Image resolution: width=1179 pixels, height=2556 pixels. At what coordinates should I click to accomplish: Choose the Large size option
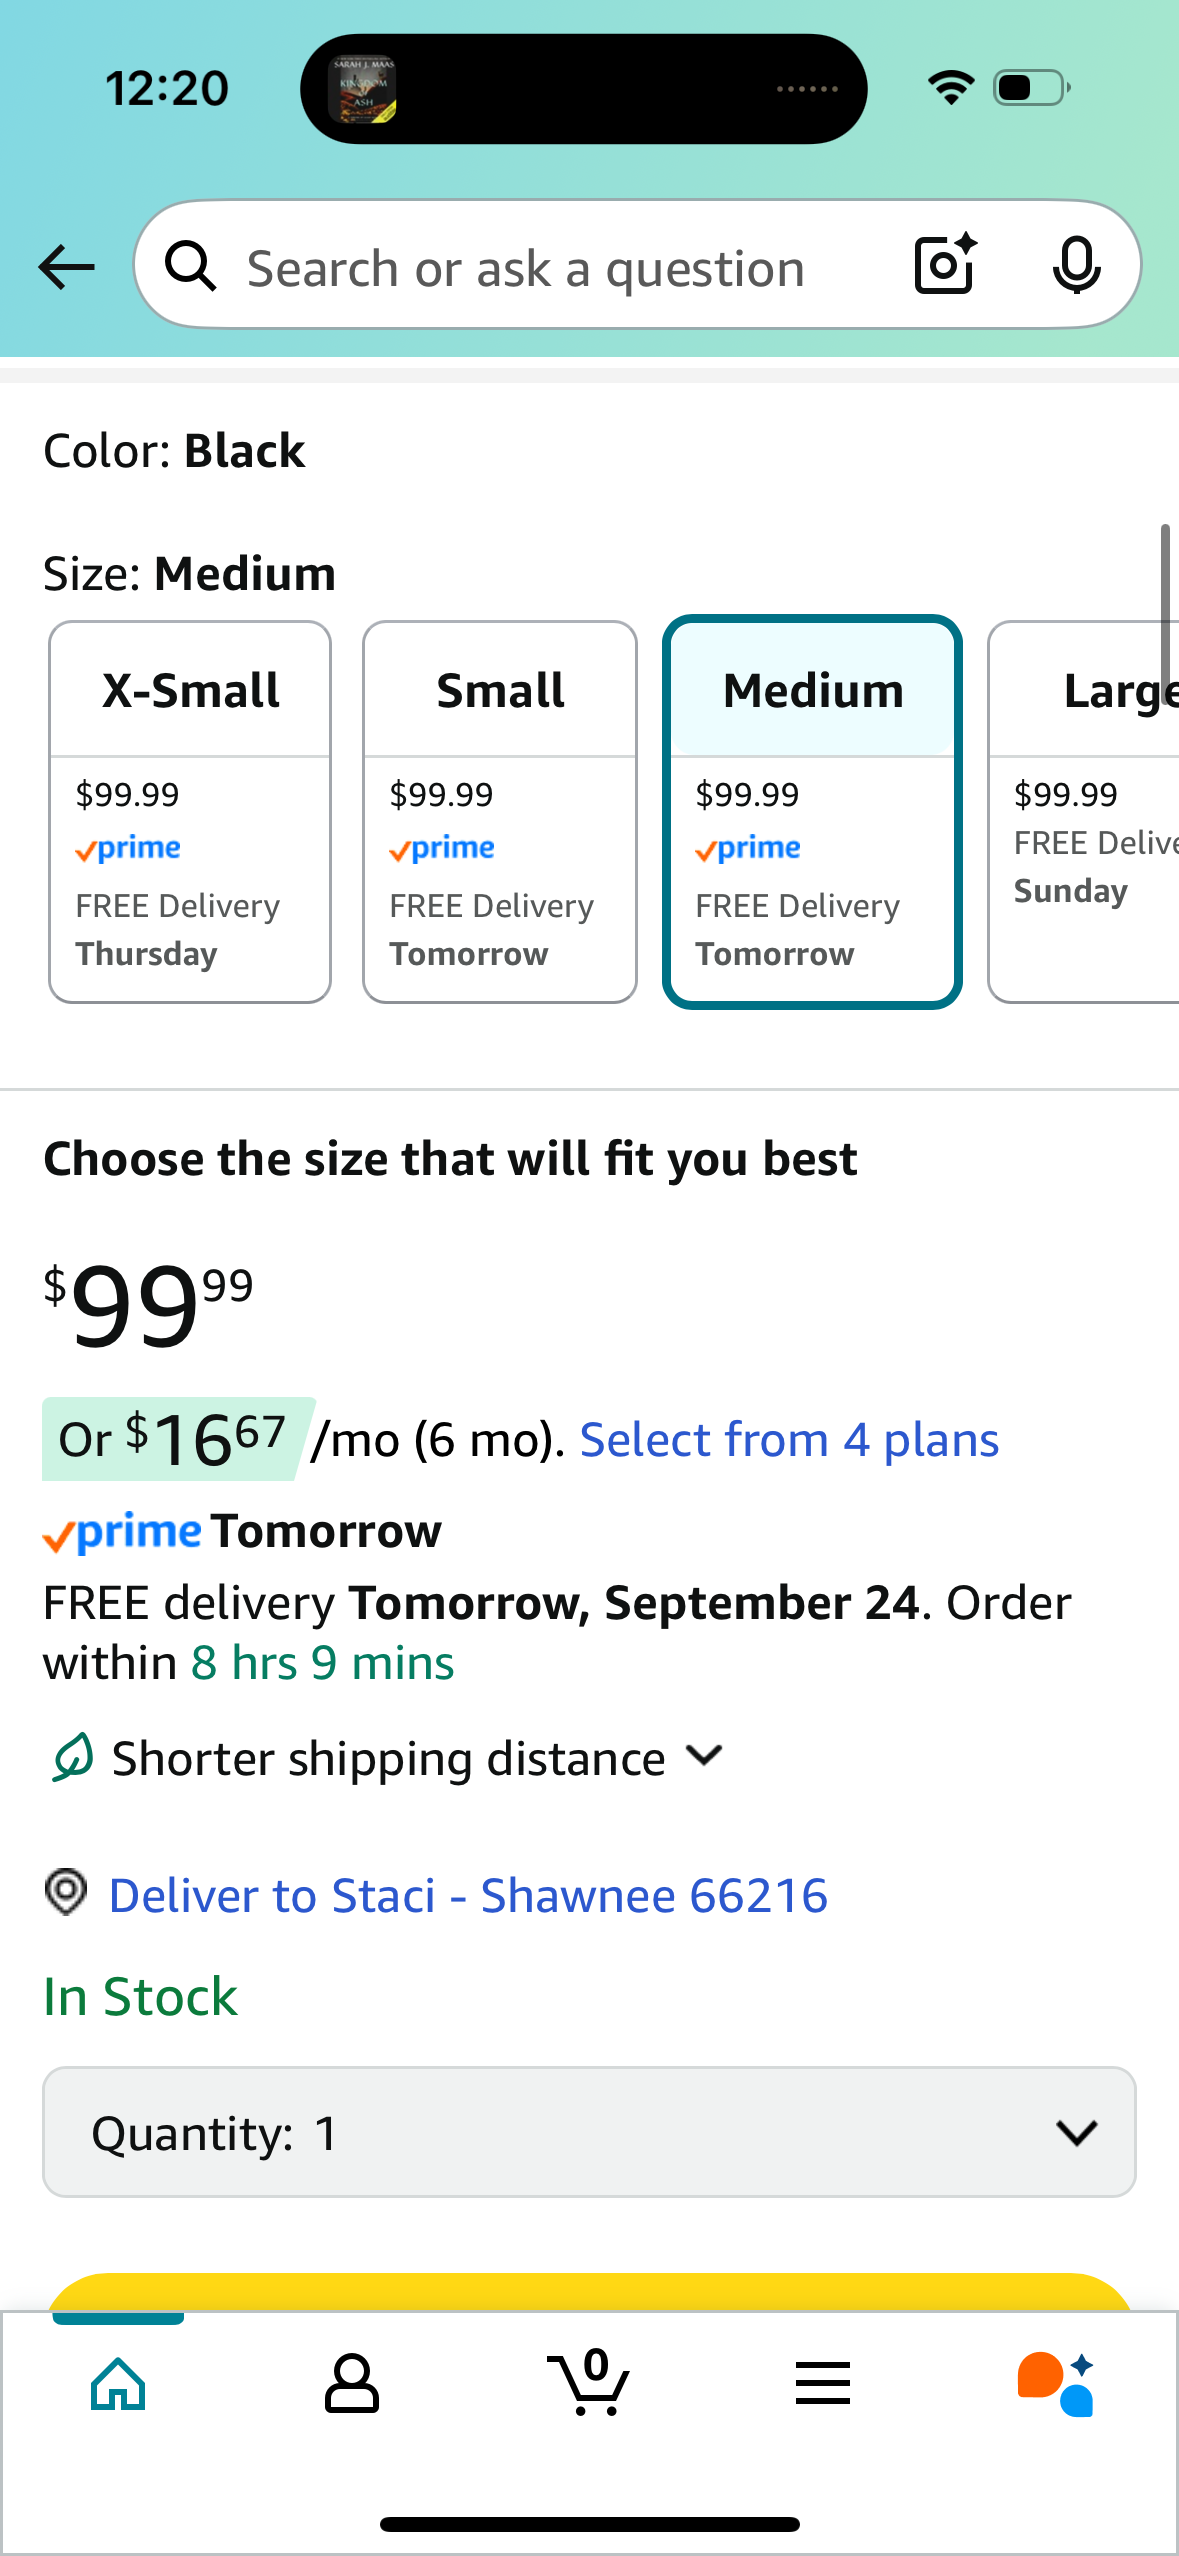(x=1085, y=811)
